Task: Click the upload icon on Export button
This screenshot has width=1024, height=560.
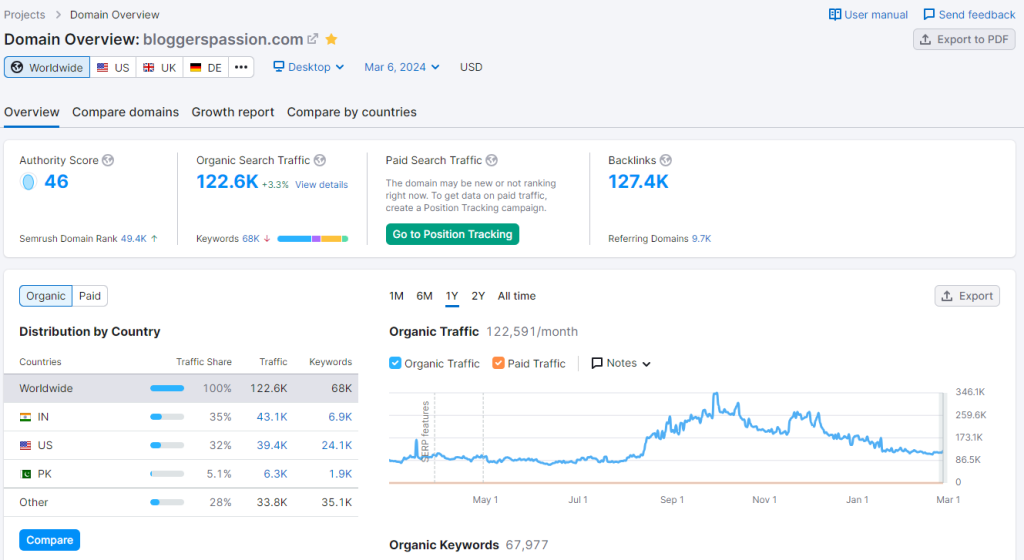Action: point(947,296)
